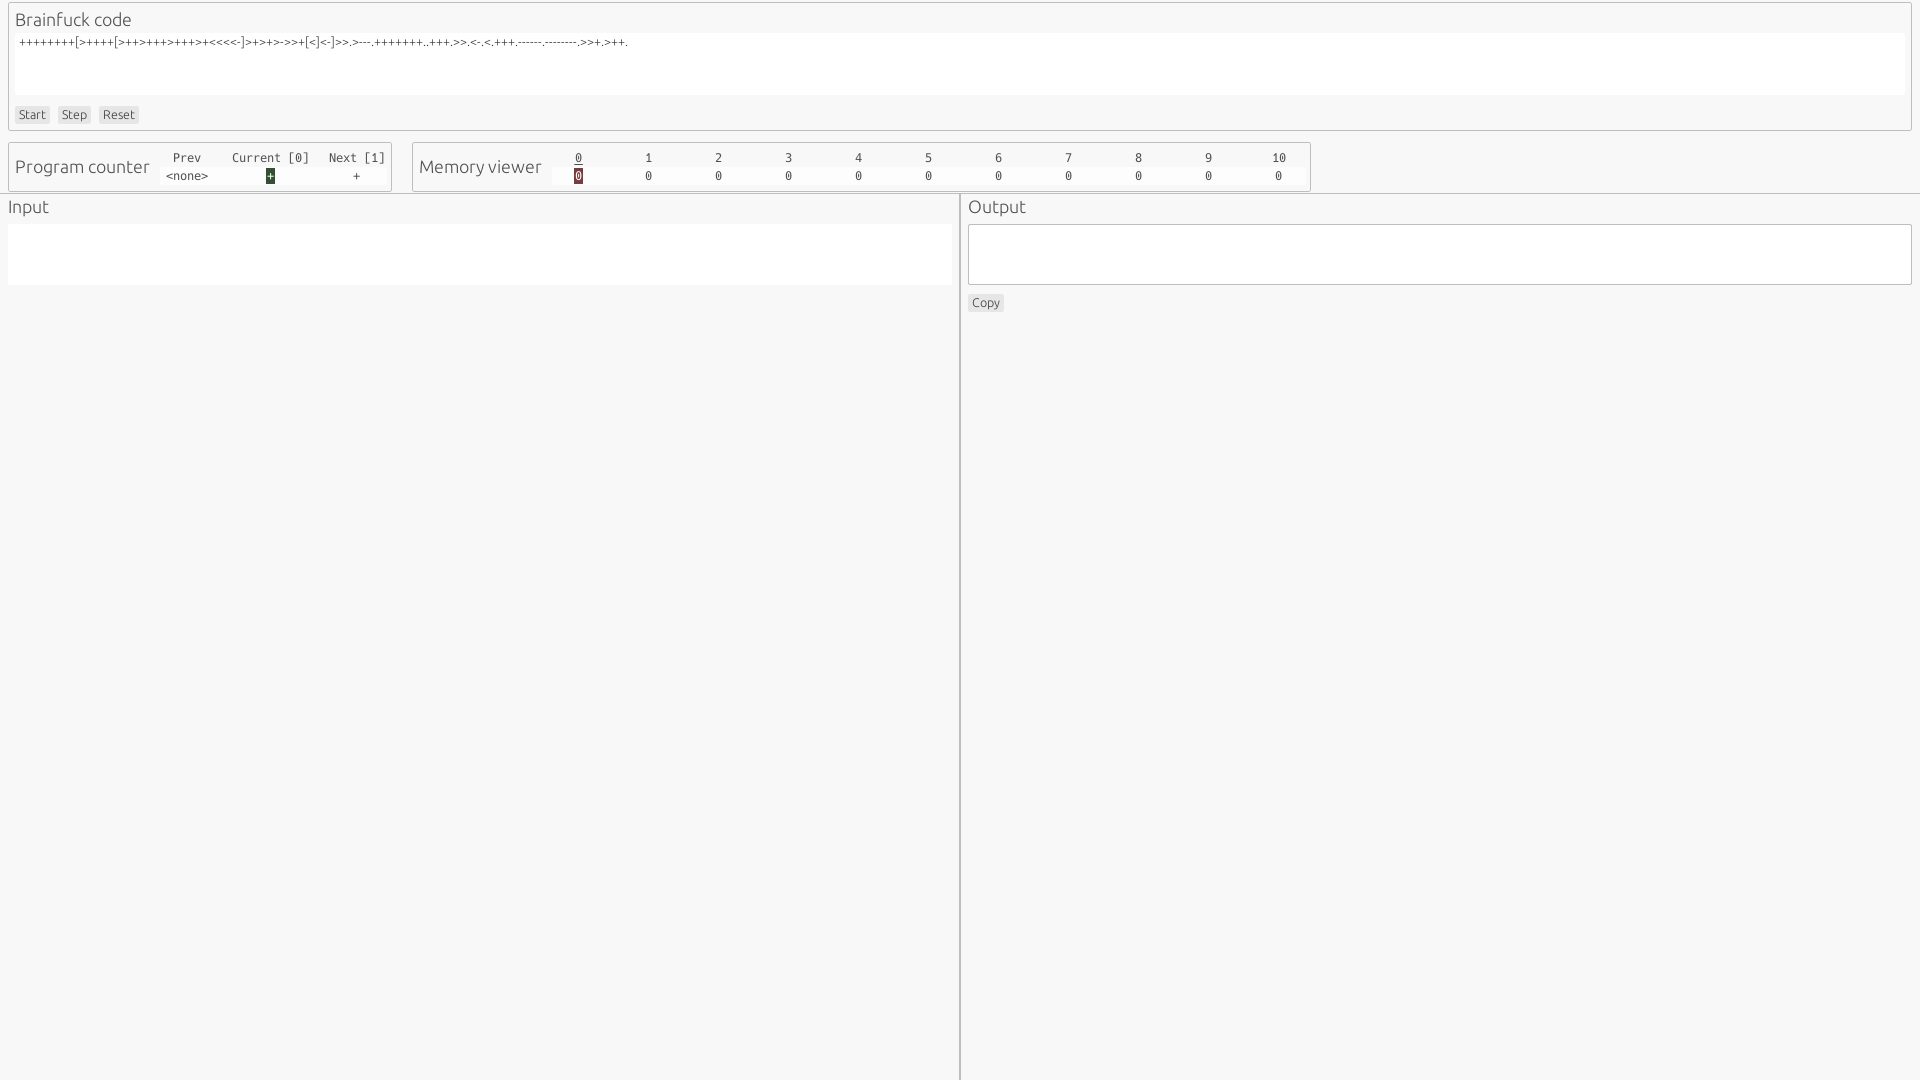The height and width of the screenshot is (1080, 1920).
Task: Click memory cell index 0 header
Action: 578,158
